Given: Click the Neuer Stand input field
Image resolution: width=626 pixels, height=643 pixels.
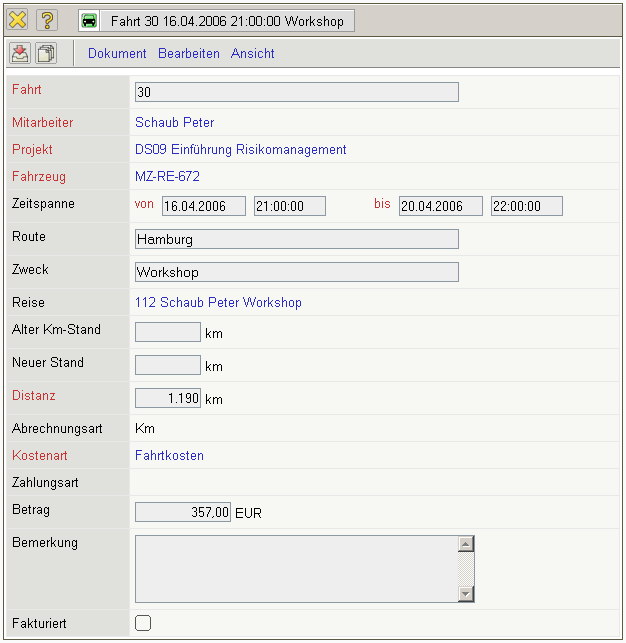Looking at the screenshot, I should 168,365.
